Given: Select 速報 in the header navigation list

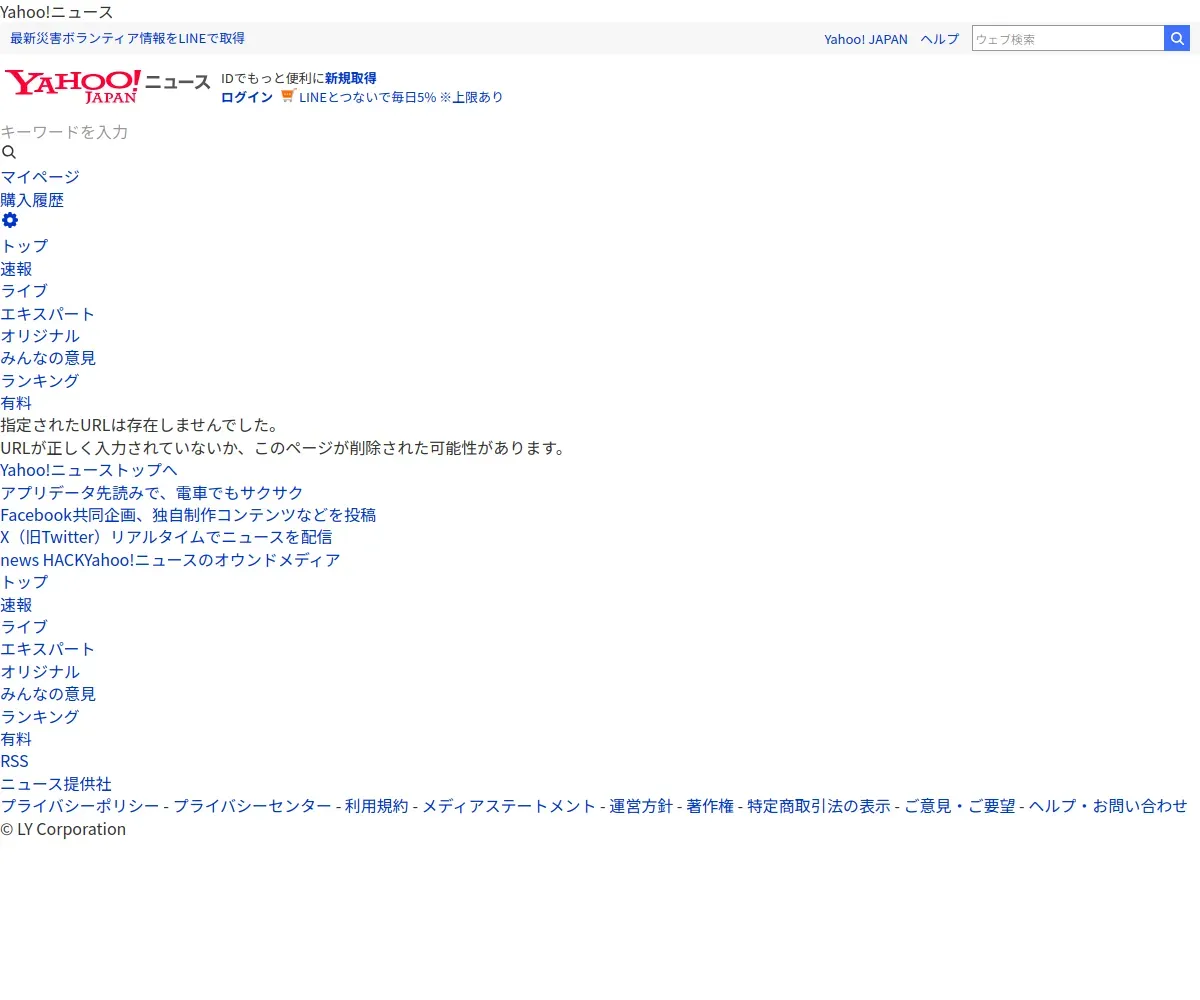Looking at the screenshot, I should (x=16, y=269).
